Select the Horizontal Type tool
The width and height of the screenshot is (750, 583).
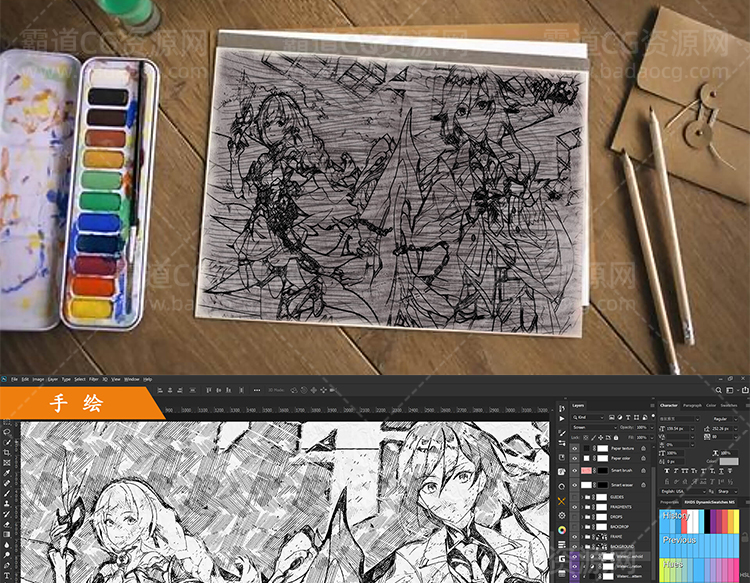[7, 575]
